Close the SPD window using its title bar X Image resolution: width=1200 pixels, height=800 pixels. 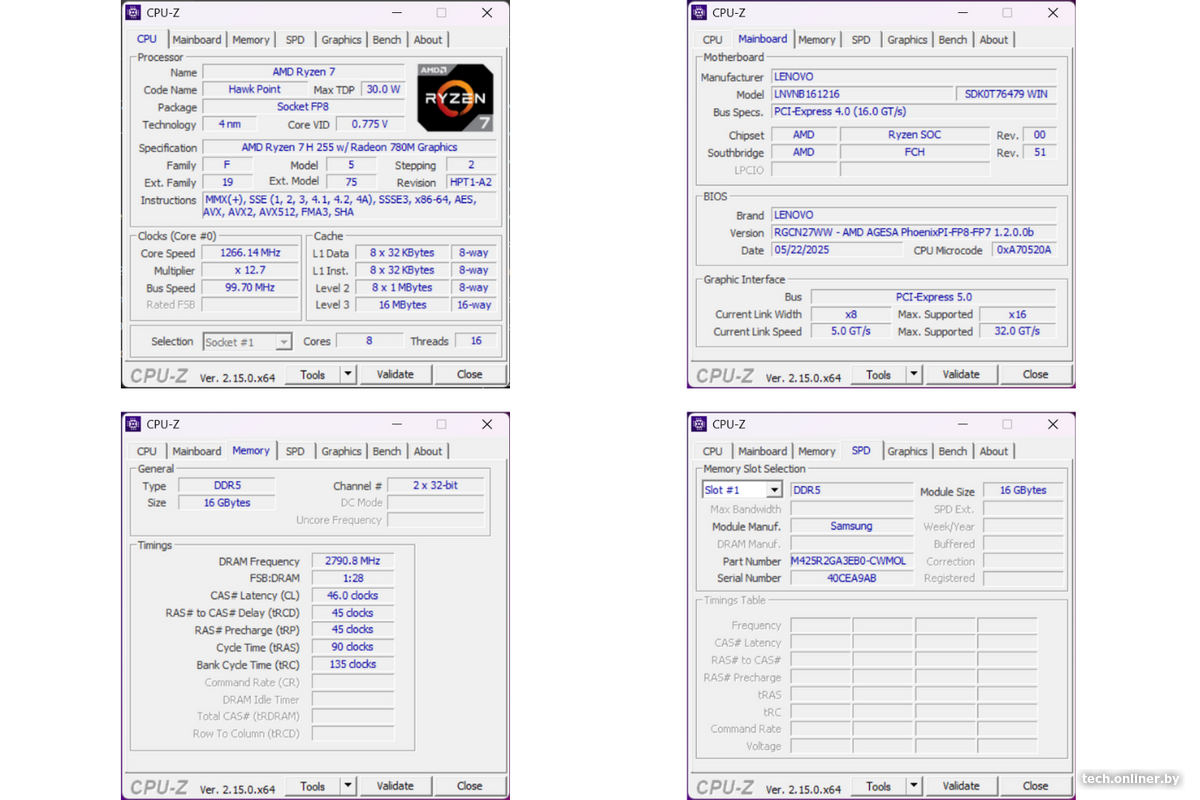pos(1052,424)
